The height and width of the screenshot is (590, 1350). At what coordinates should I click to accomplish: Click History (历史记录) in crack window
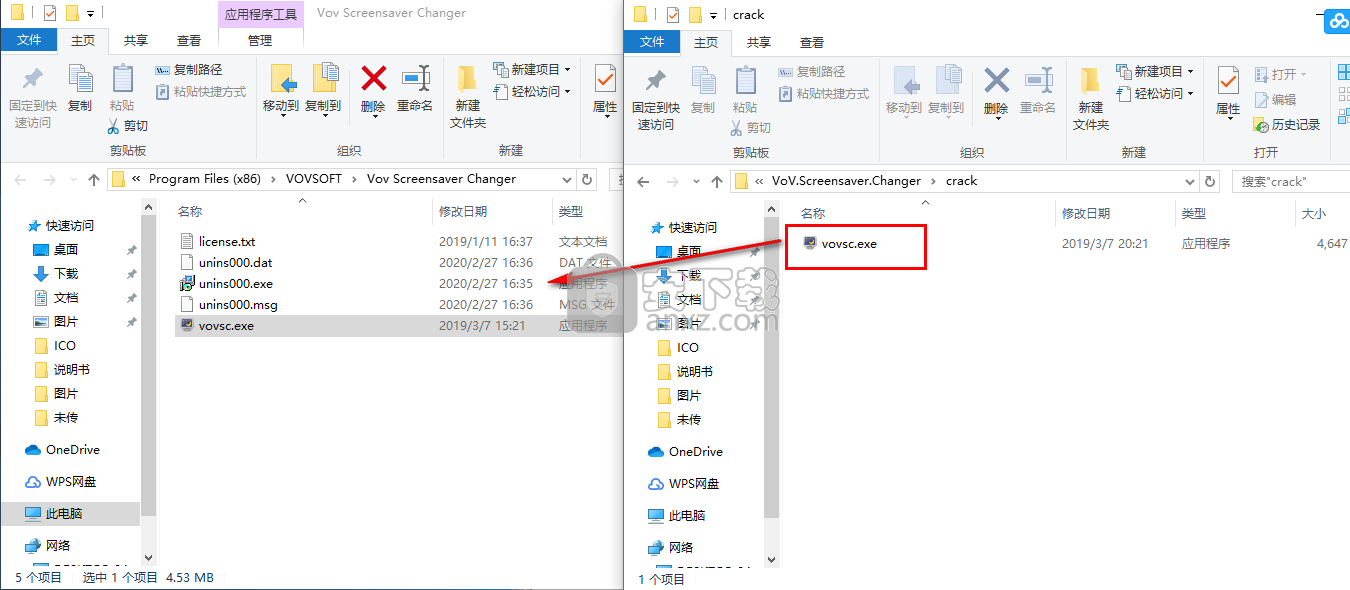click(1287, 125)
